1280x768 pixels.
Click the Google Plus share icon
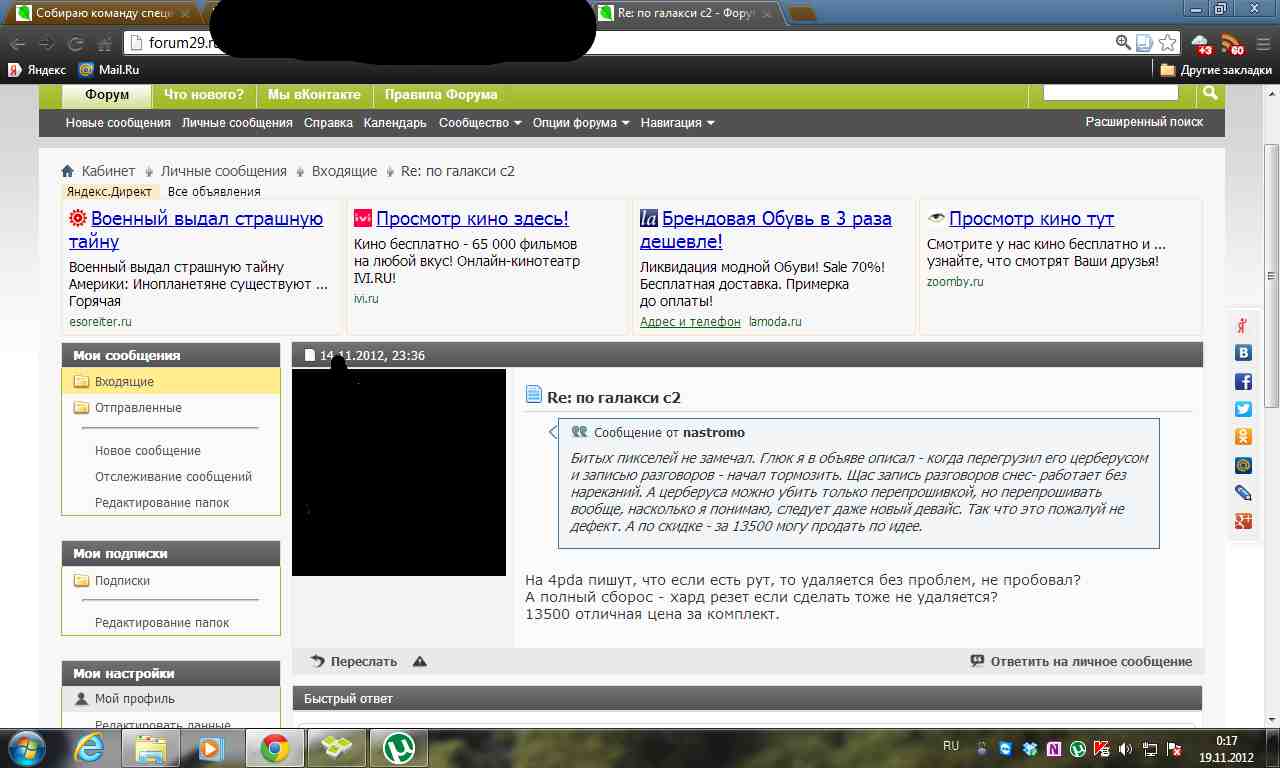coord(1243,521)
